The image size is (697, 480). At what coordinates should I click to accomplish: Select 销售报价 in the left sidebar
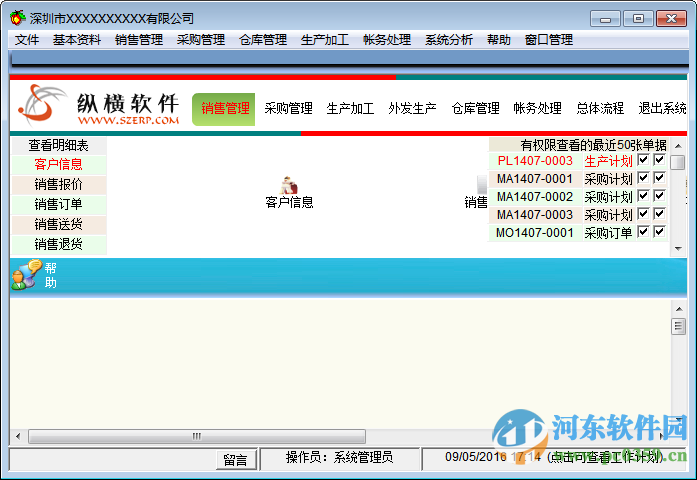tap(58, 184)
